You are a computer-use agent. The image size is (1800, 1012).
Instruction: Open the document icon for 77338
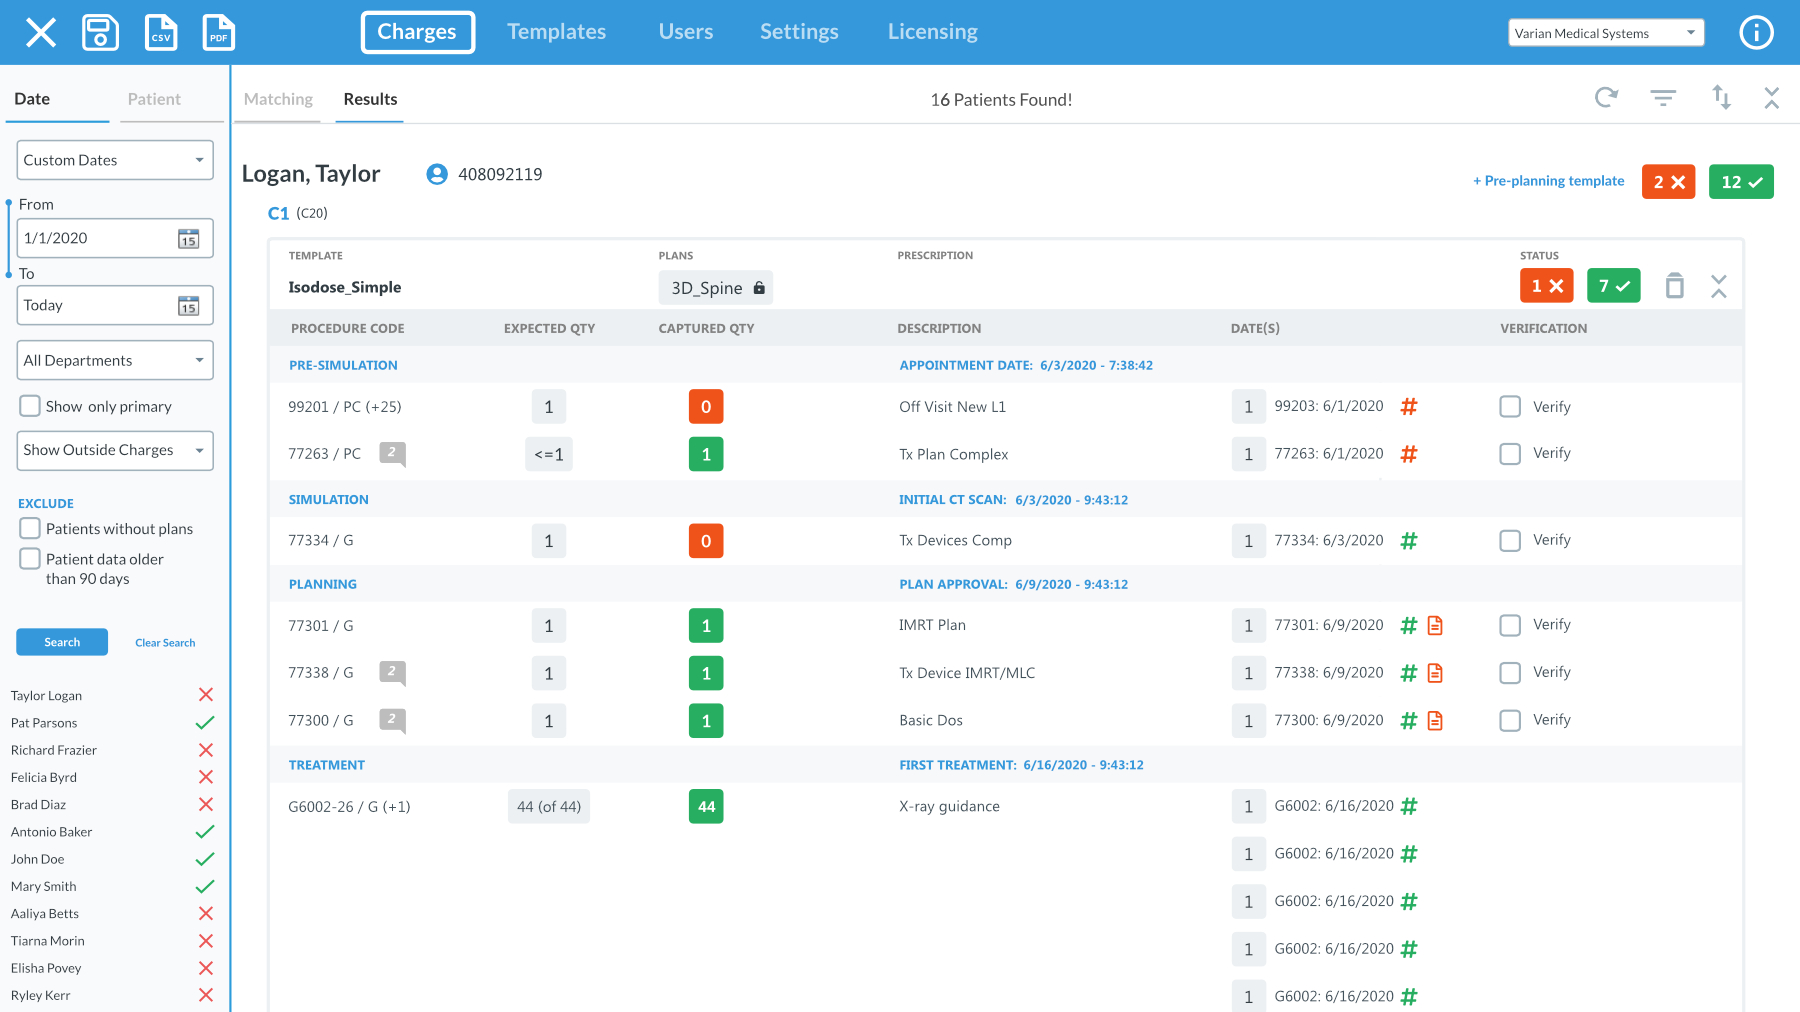point(1435,673)
